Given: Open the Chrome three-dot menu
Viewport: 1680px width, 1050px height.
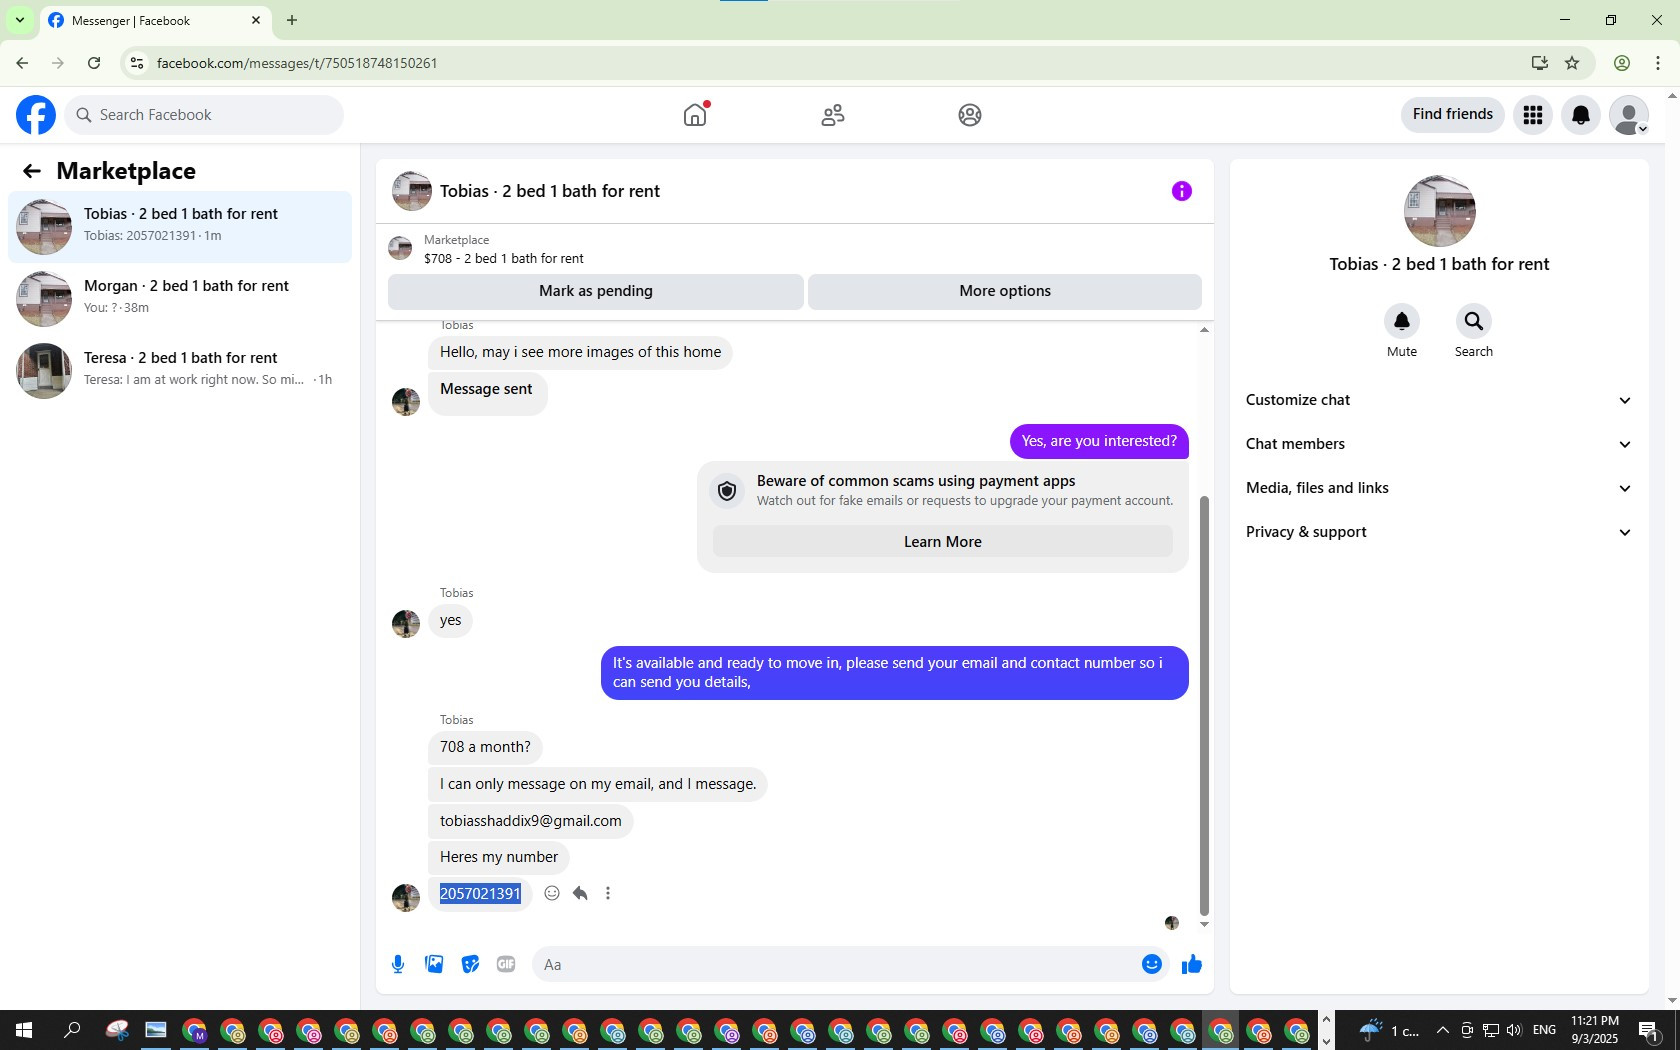Looking at the screenshot, I should pyautogui.click(x=1658, y=63).
